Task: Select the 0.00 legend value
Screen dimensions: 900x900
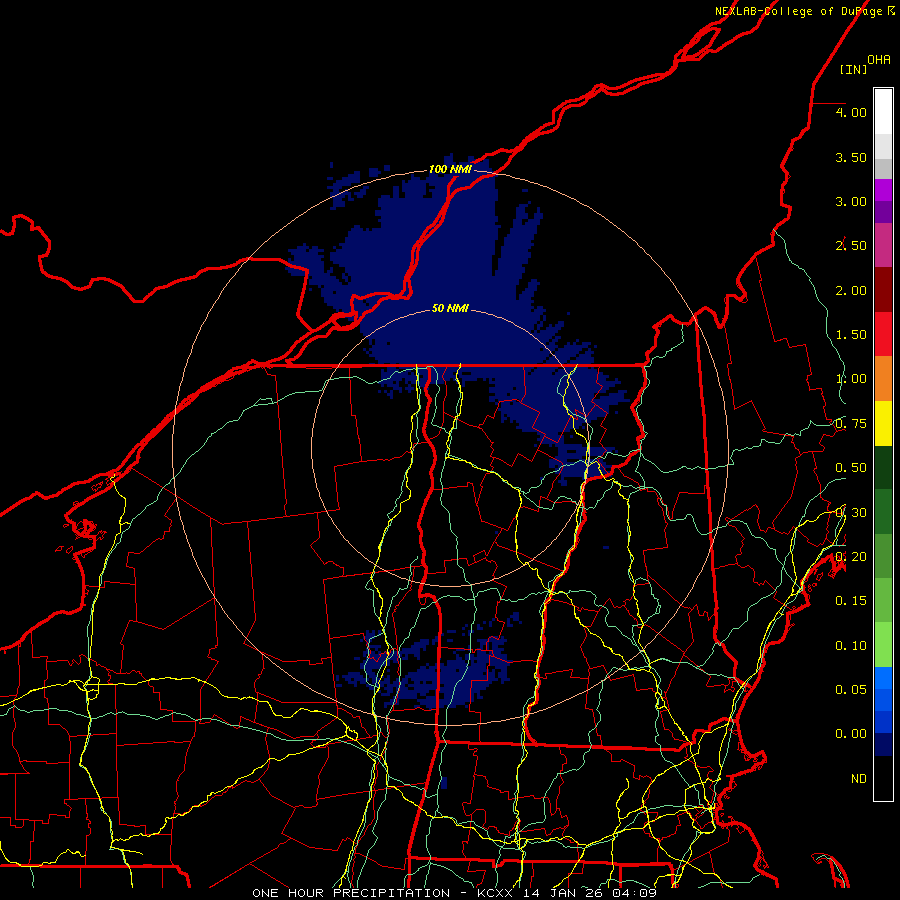Action: tap(851, 734)
